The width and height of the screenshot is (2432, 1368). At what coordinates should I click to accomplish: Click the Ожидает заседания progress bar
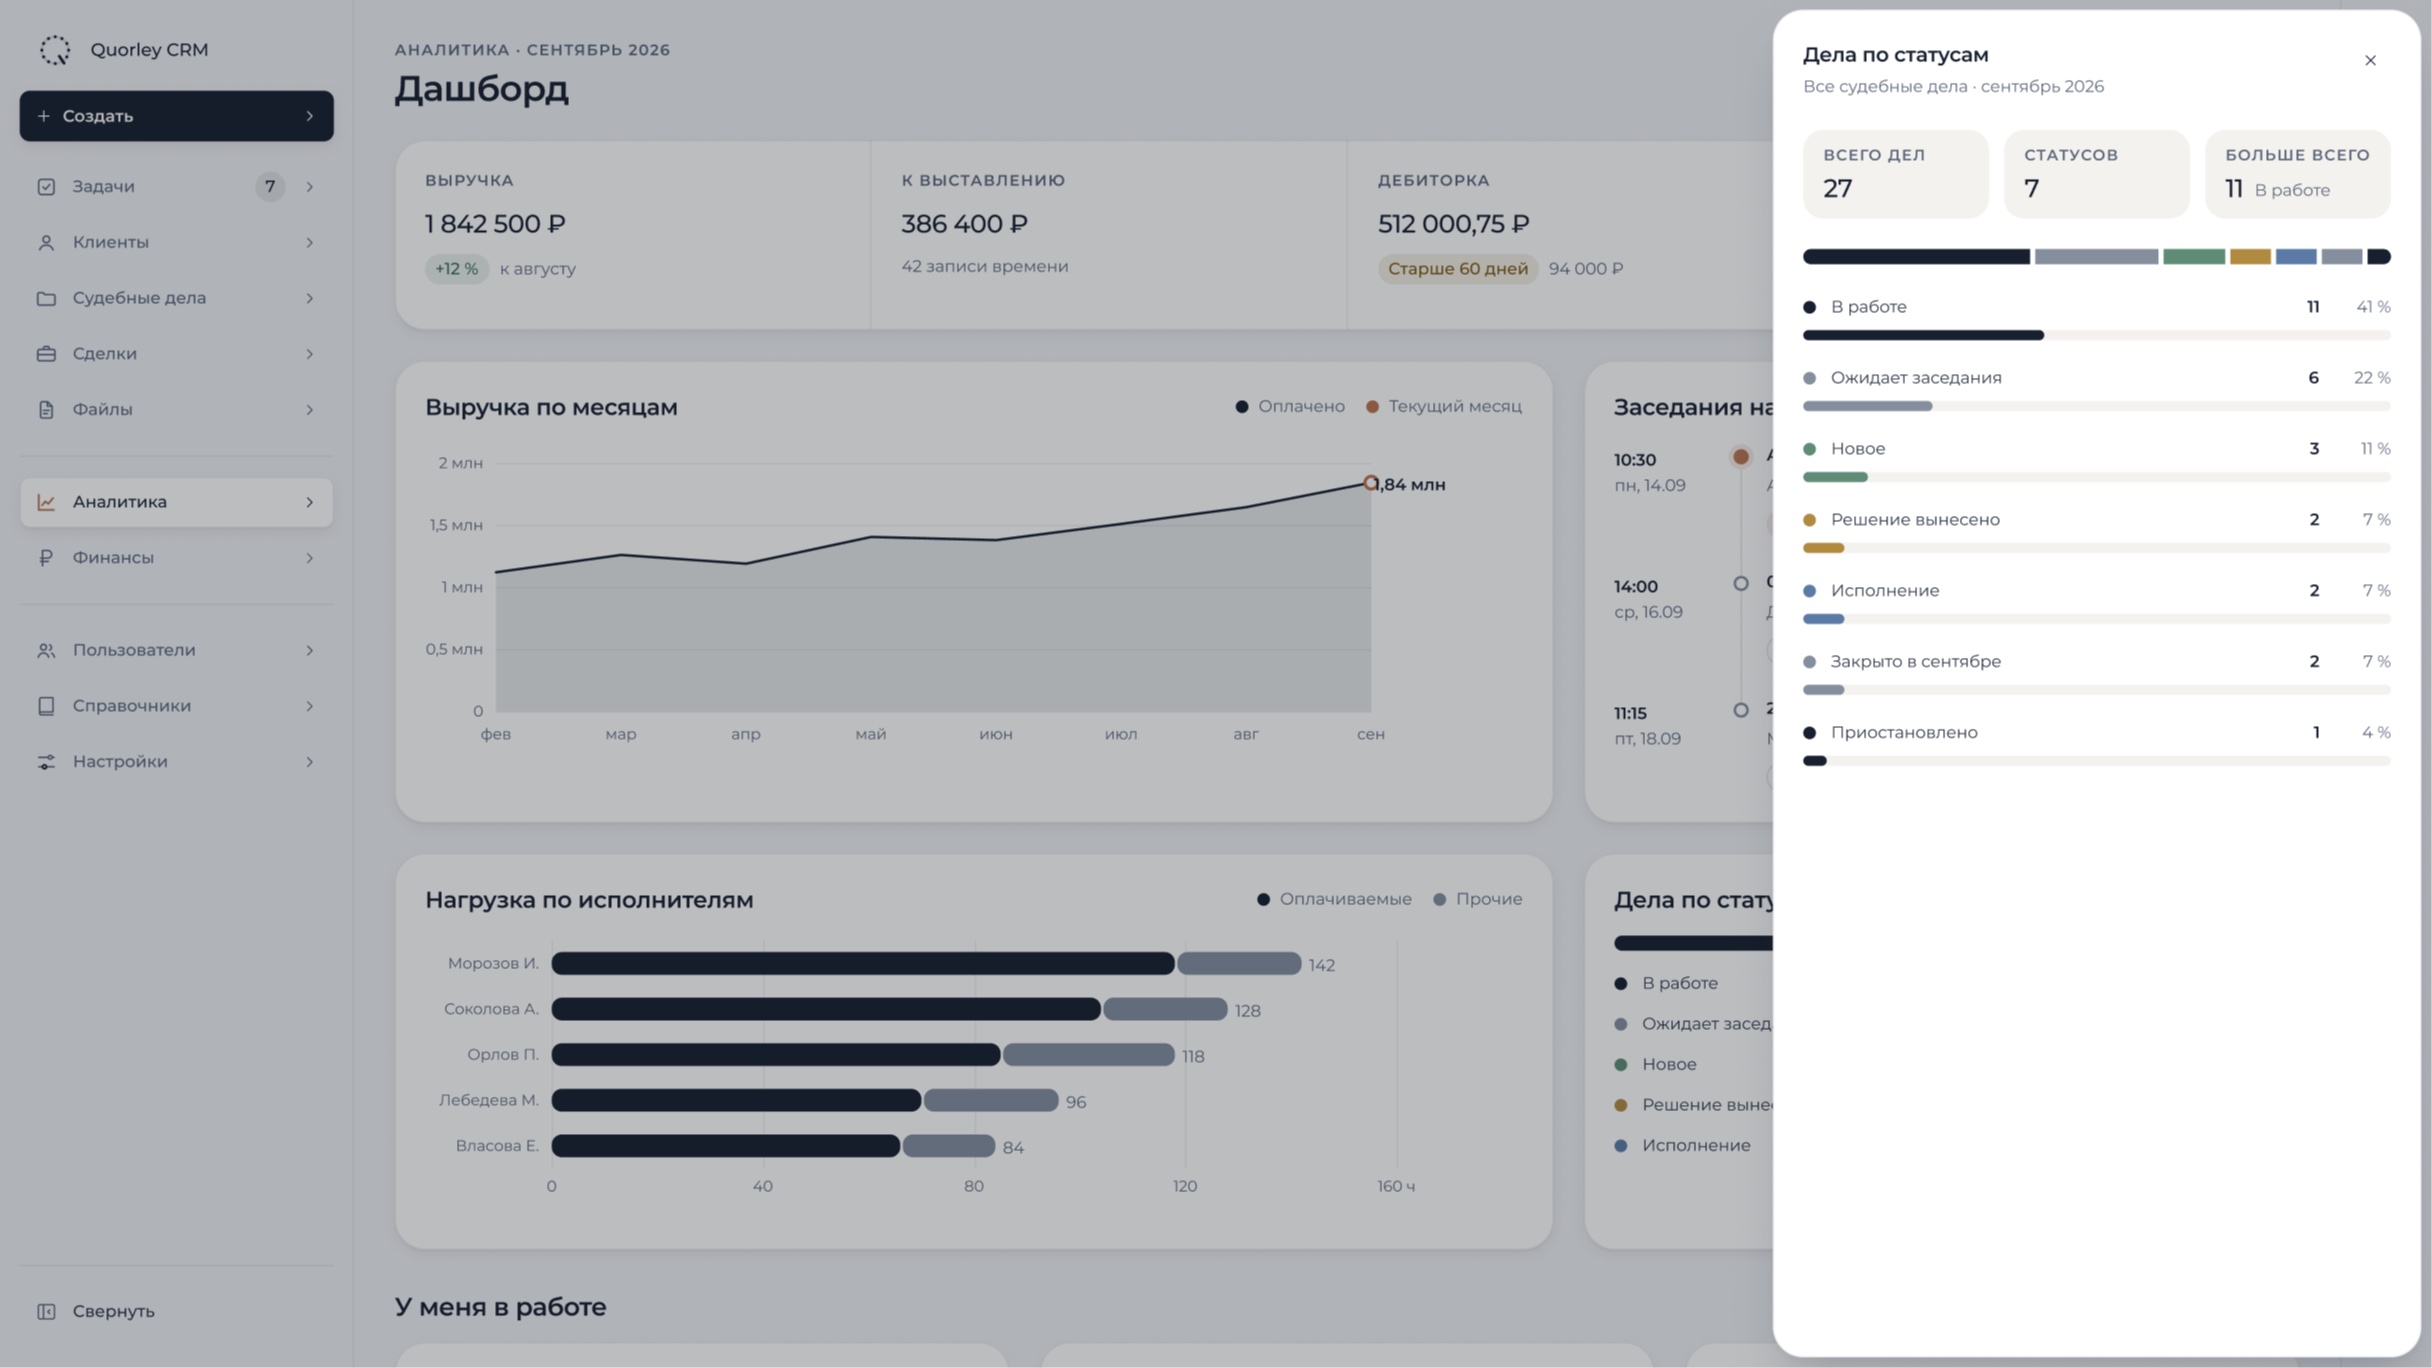pos(2096,407)
